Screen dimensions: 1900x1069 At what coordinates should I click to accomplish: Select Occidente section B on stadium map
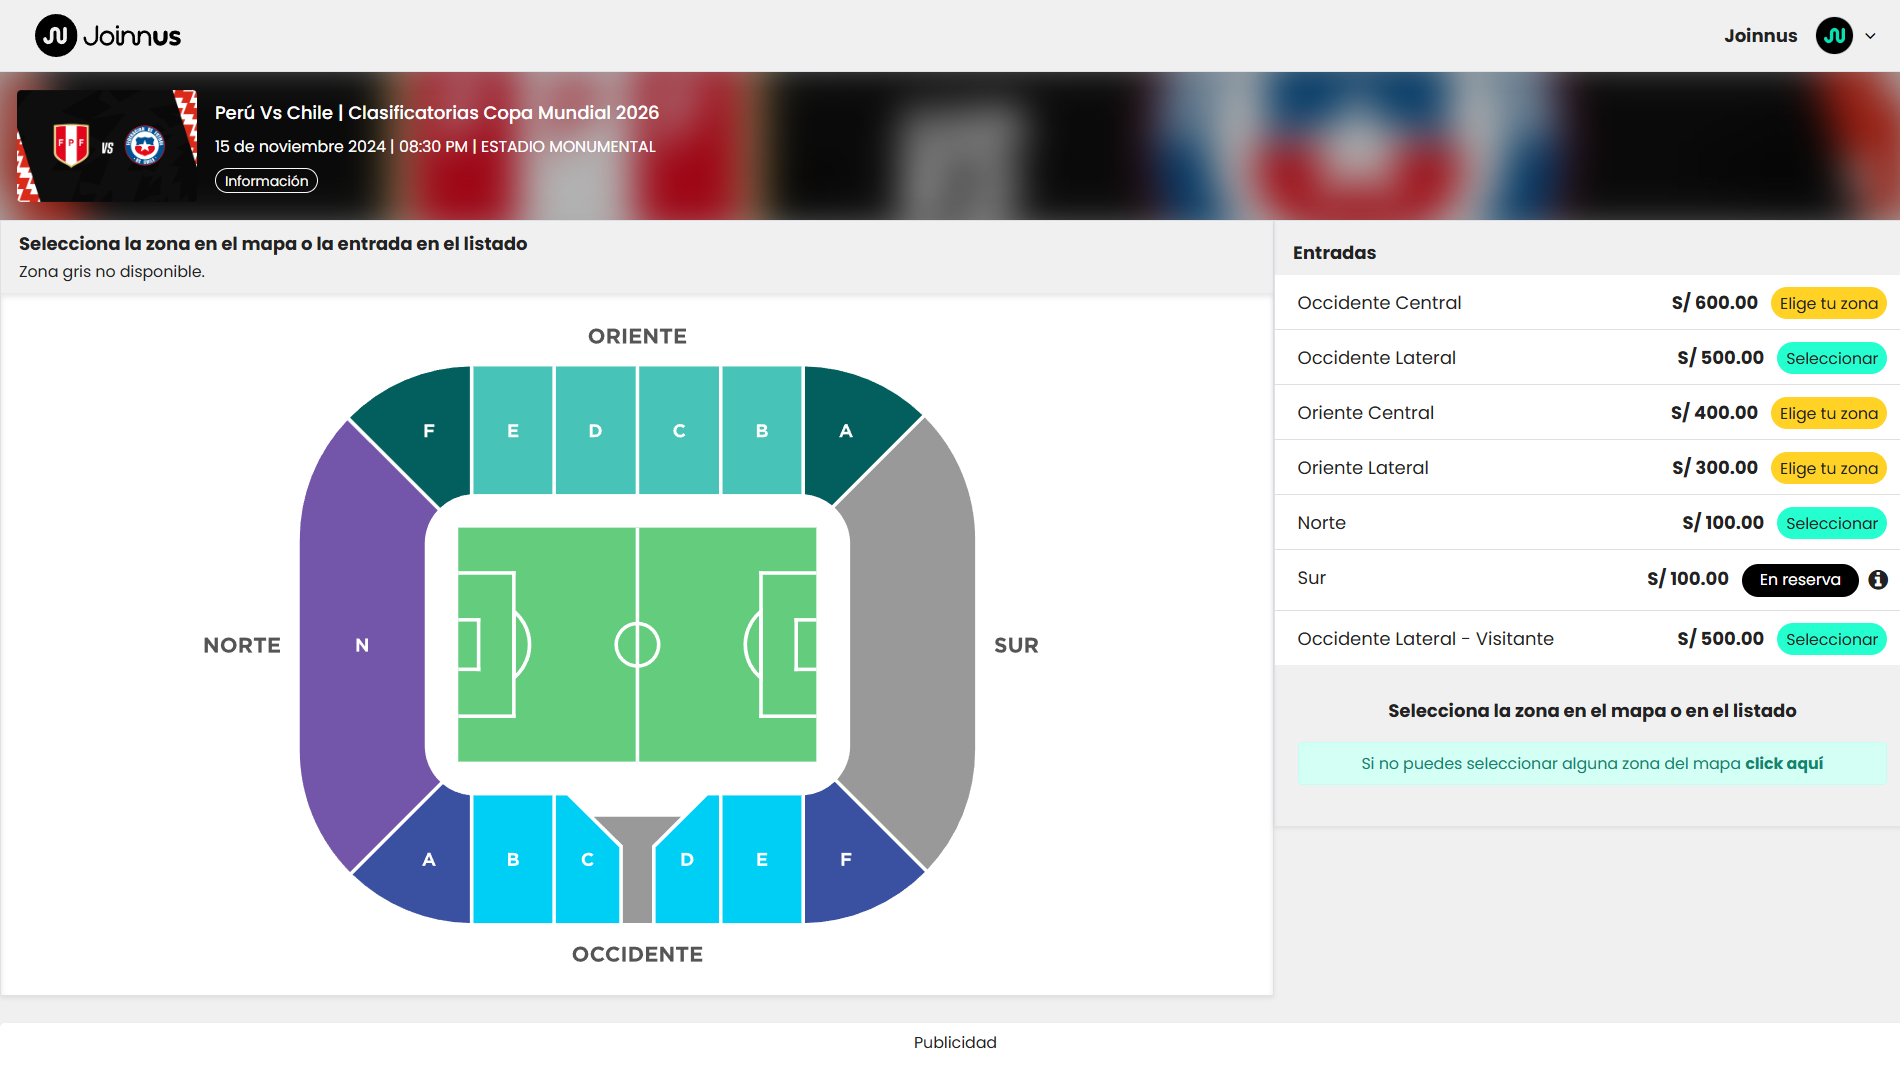[x=512, y=859]
